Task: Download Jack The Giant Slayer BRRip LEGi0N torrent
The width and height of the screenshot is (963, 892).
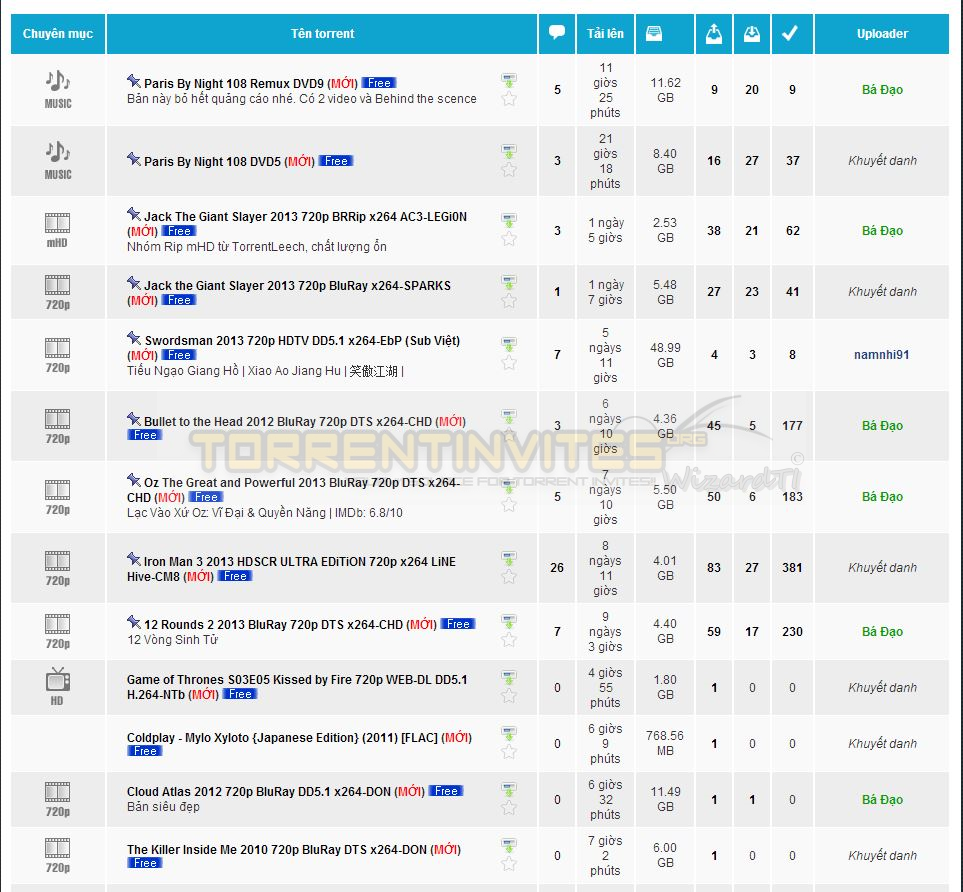Action: click(x=509, y=221)
